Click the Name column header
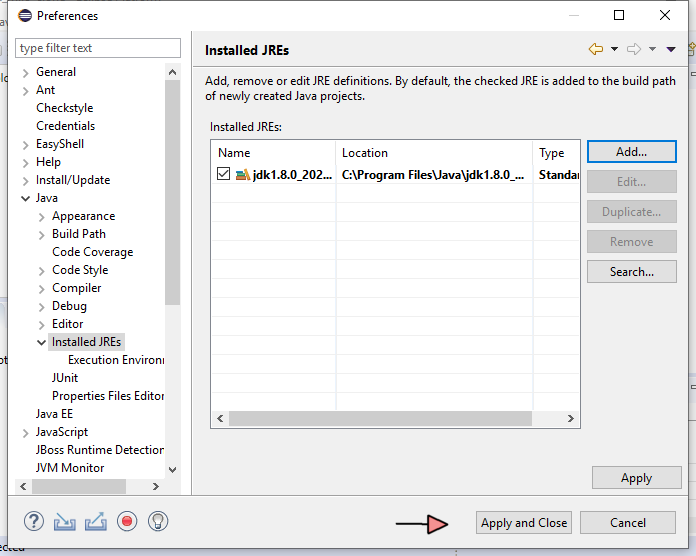The height and width of the screenshot is (556, 696). tap(273, 153)
